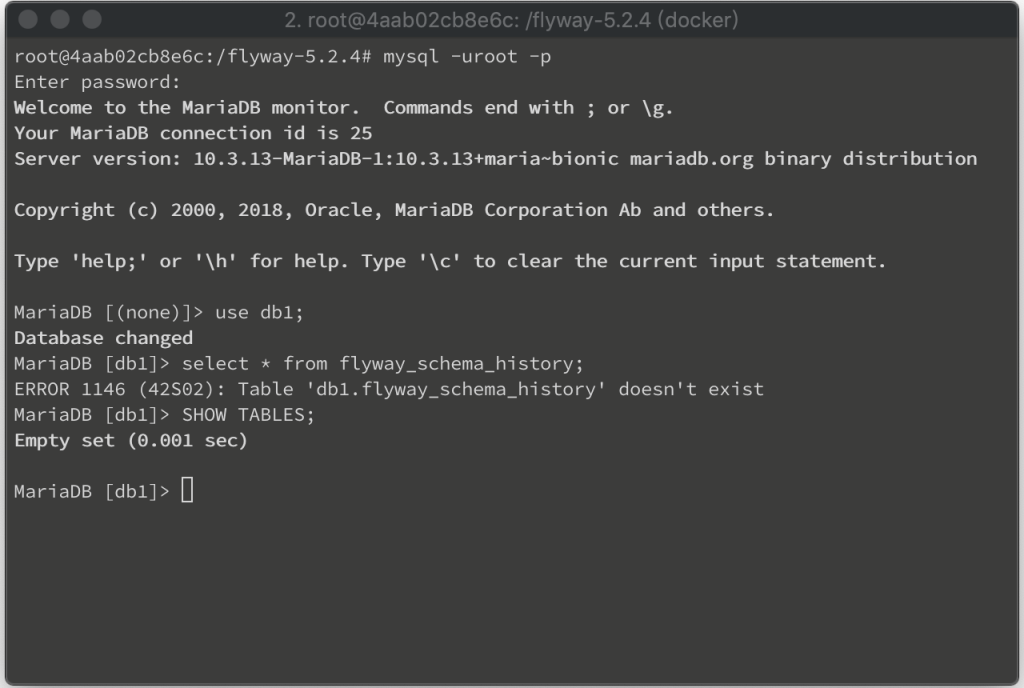
Task: Click the 'Welcome to the MariaDB monitor' text
Action: pyautogui.click(x=187, y=108)
